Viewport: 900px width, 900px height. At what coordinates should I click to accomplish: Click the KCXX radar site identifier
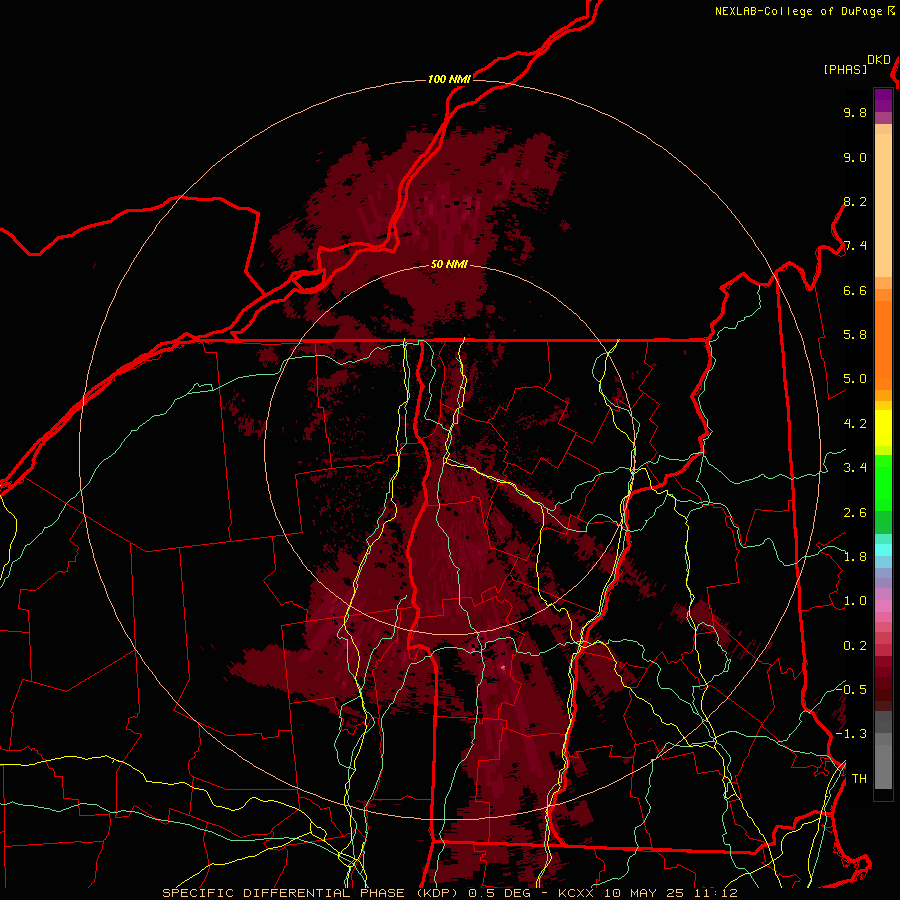[575, 893]
